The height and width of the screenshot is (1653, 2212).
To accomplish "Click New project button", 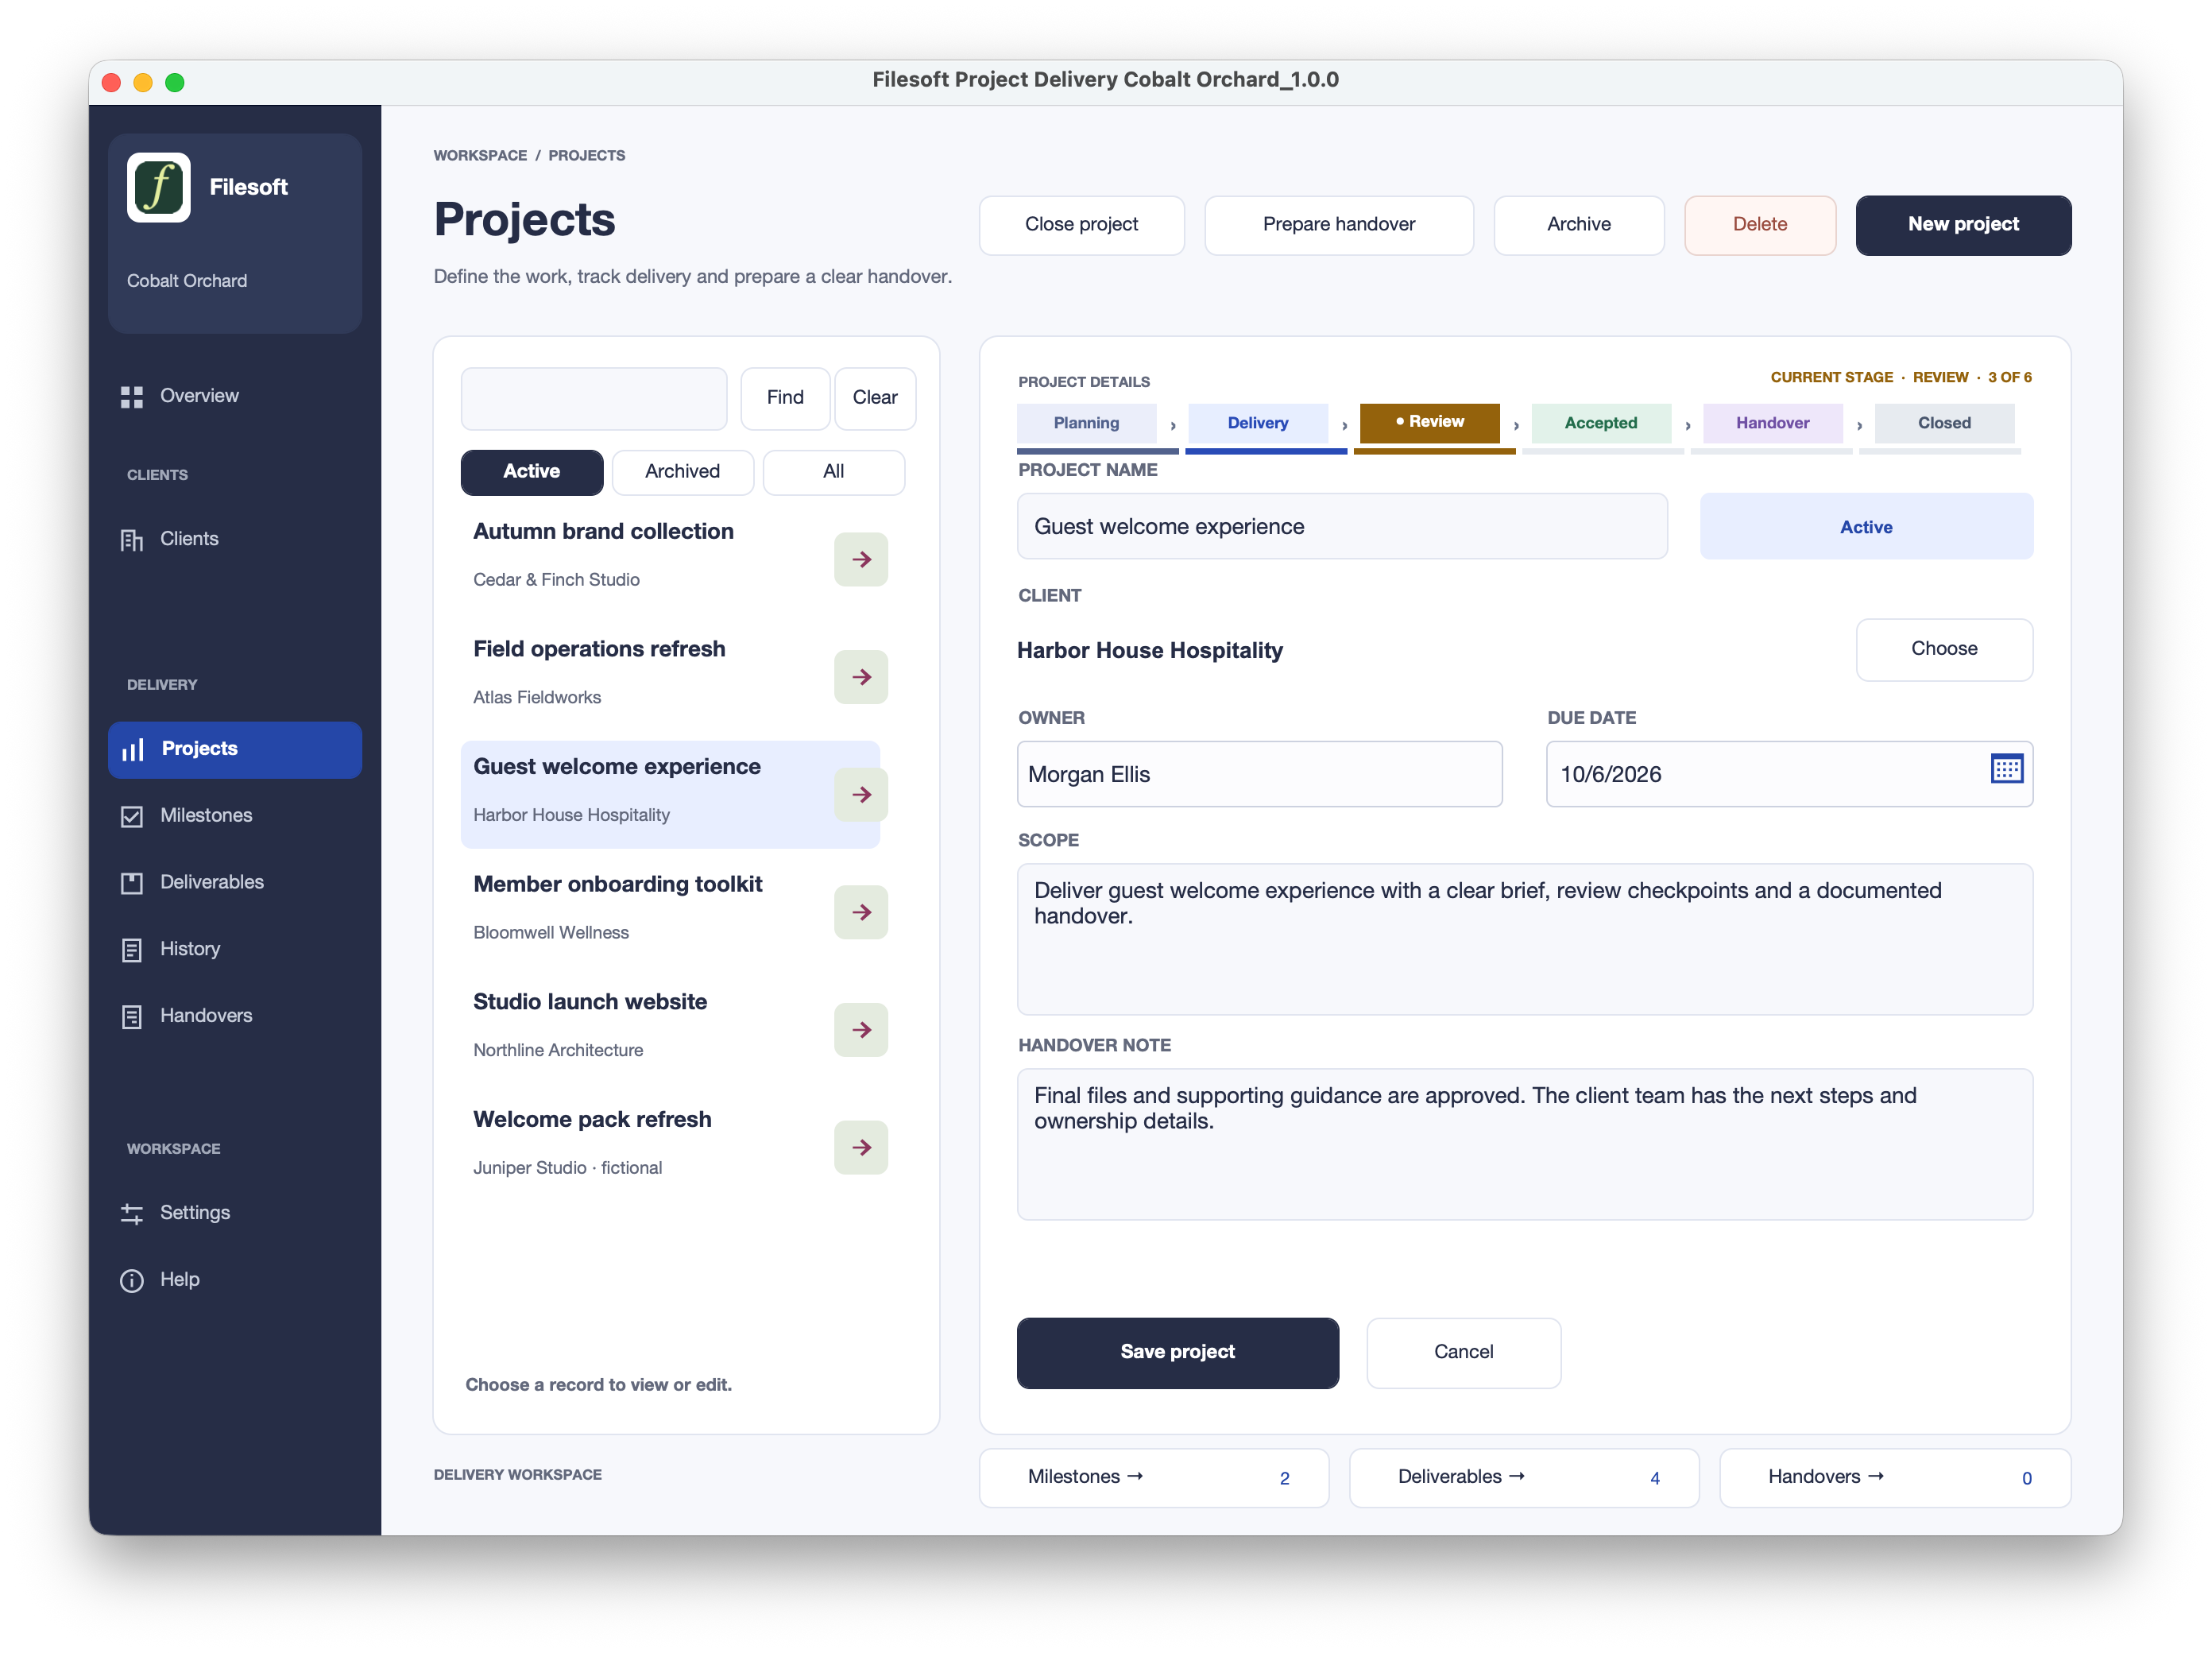I will pyautogui.click(x=1963, y=225).
